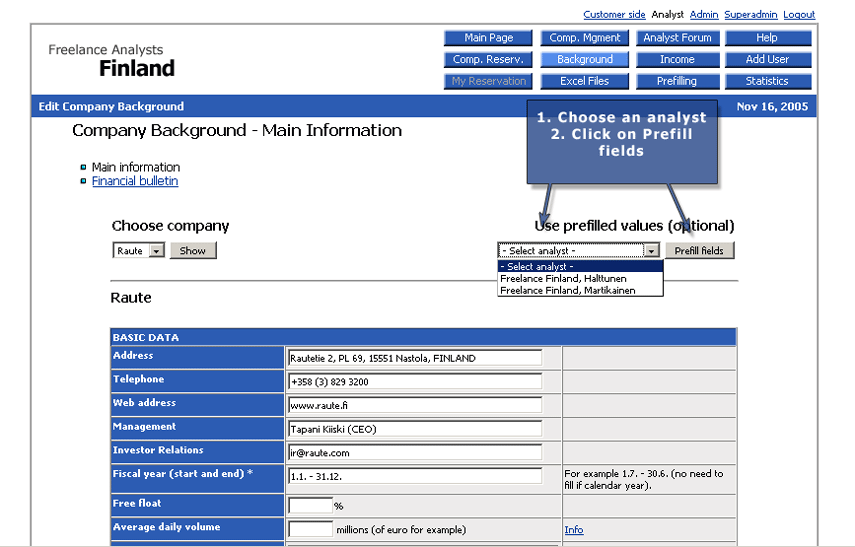Click the Average daily volume field
The image size is (855, 547).
click(310, 529)
